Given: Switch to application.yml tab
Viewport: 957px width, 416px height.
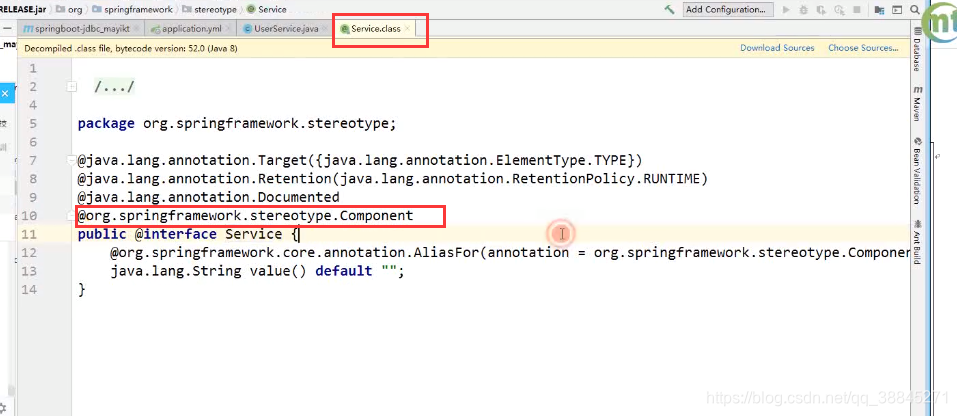Looking at the screenshot, I should pos(190,29).
